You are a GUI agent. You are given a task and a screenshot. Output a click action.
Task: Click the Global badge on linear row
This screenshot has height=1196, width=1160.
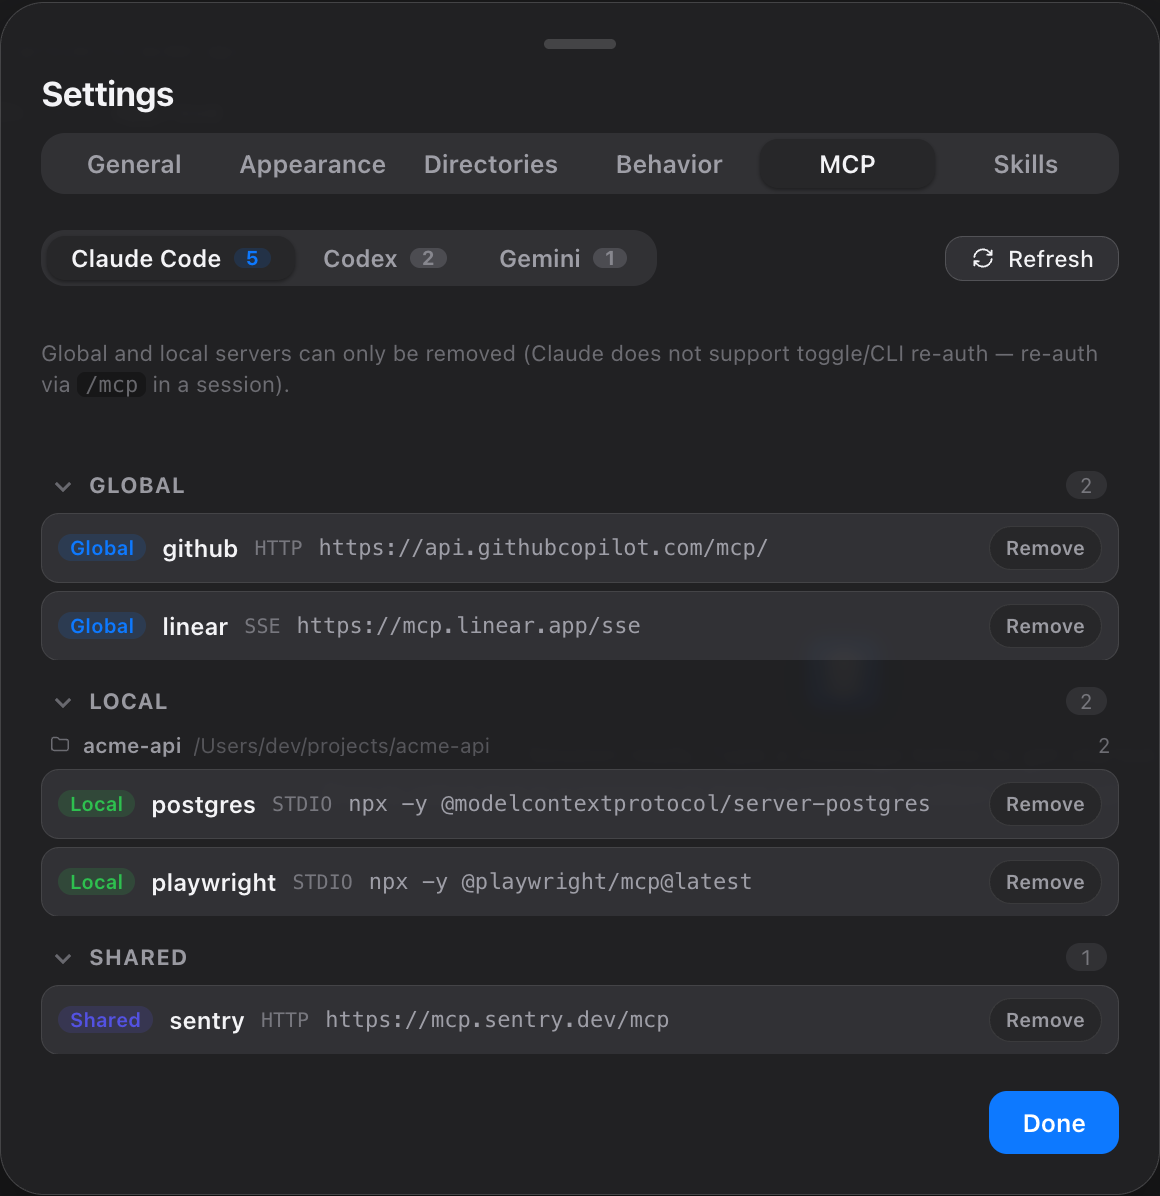pos(102,625)
